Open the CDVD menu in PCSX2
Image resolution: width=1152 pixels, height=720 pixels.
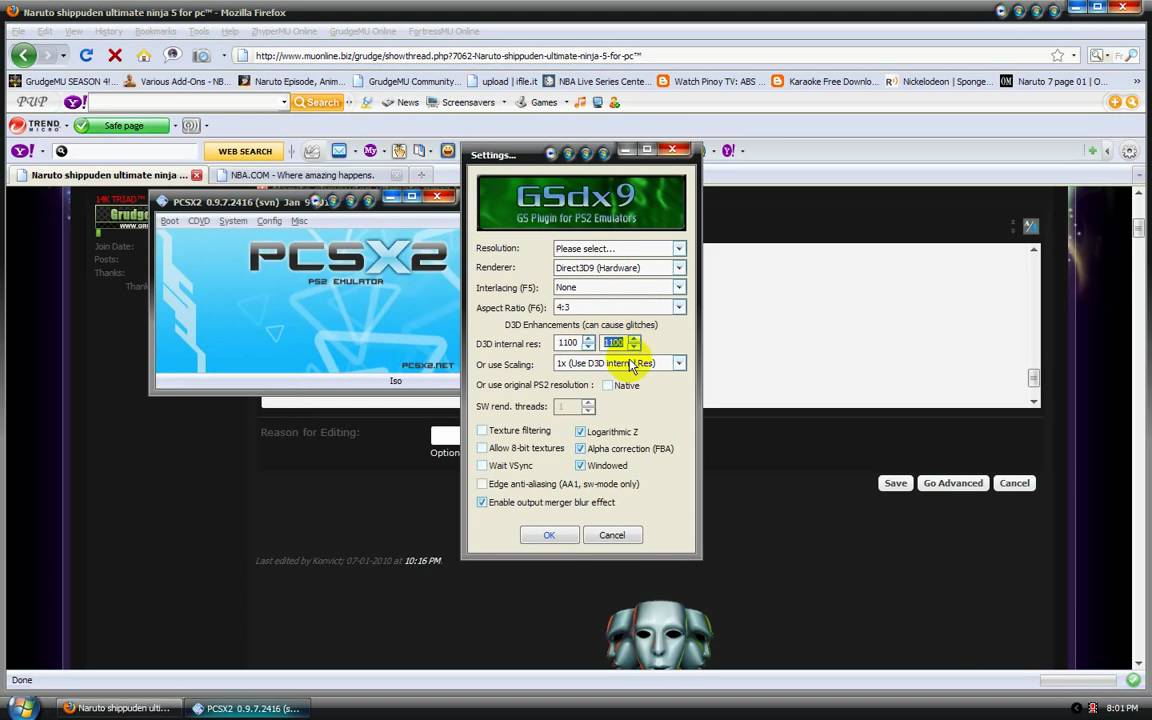tap(199, 220)
